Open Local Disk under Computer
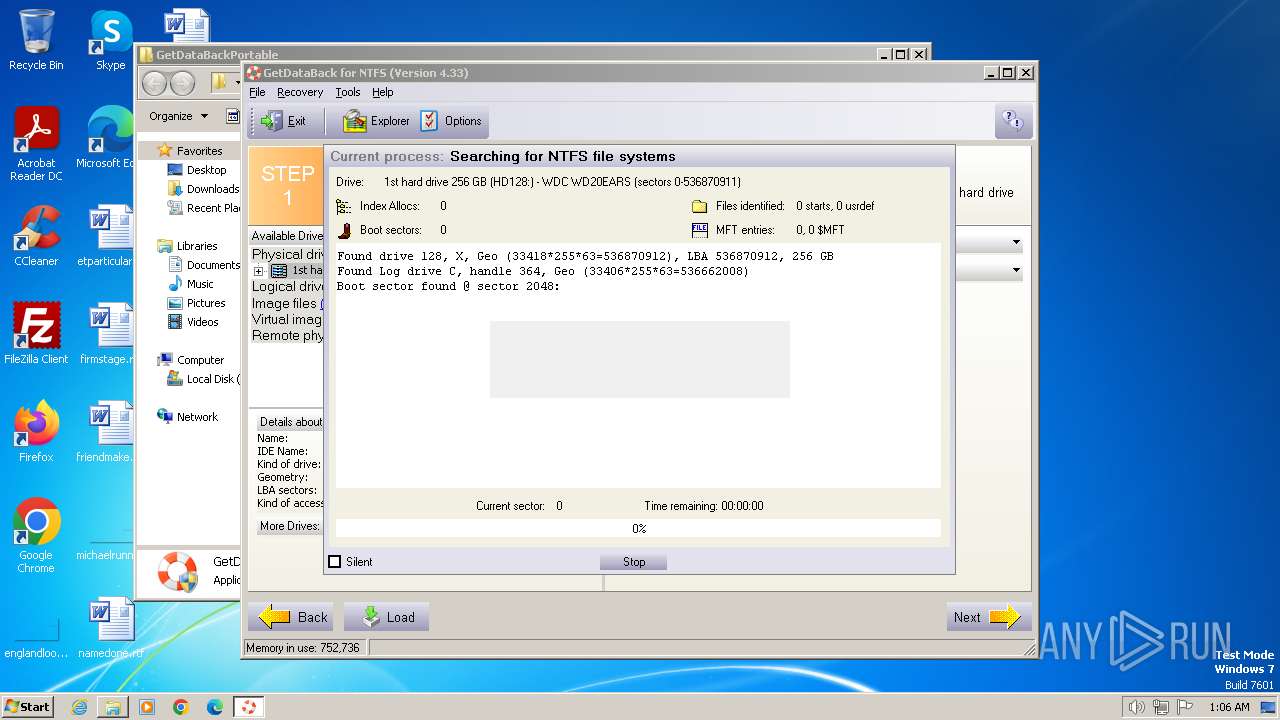The width and height of the screenshot is (1280, 720). click(204, 379)
